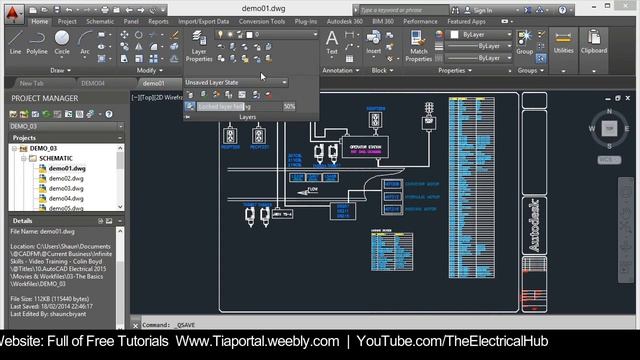Open the Unsaved Layer State dropdown

coord(236,82)
